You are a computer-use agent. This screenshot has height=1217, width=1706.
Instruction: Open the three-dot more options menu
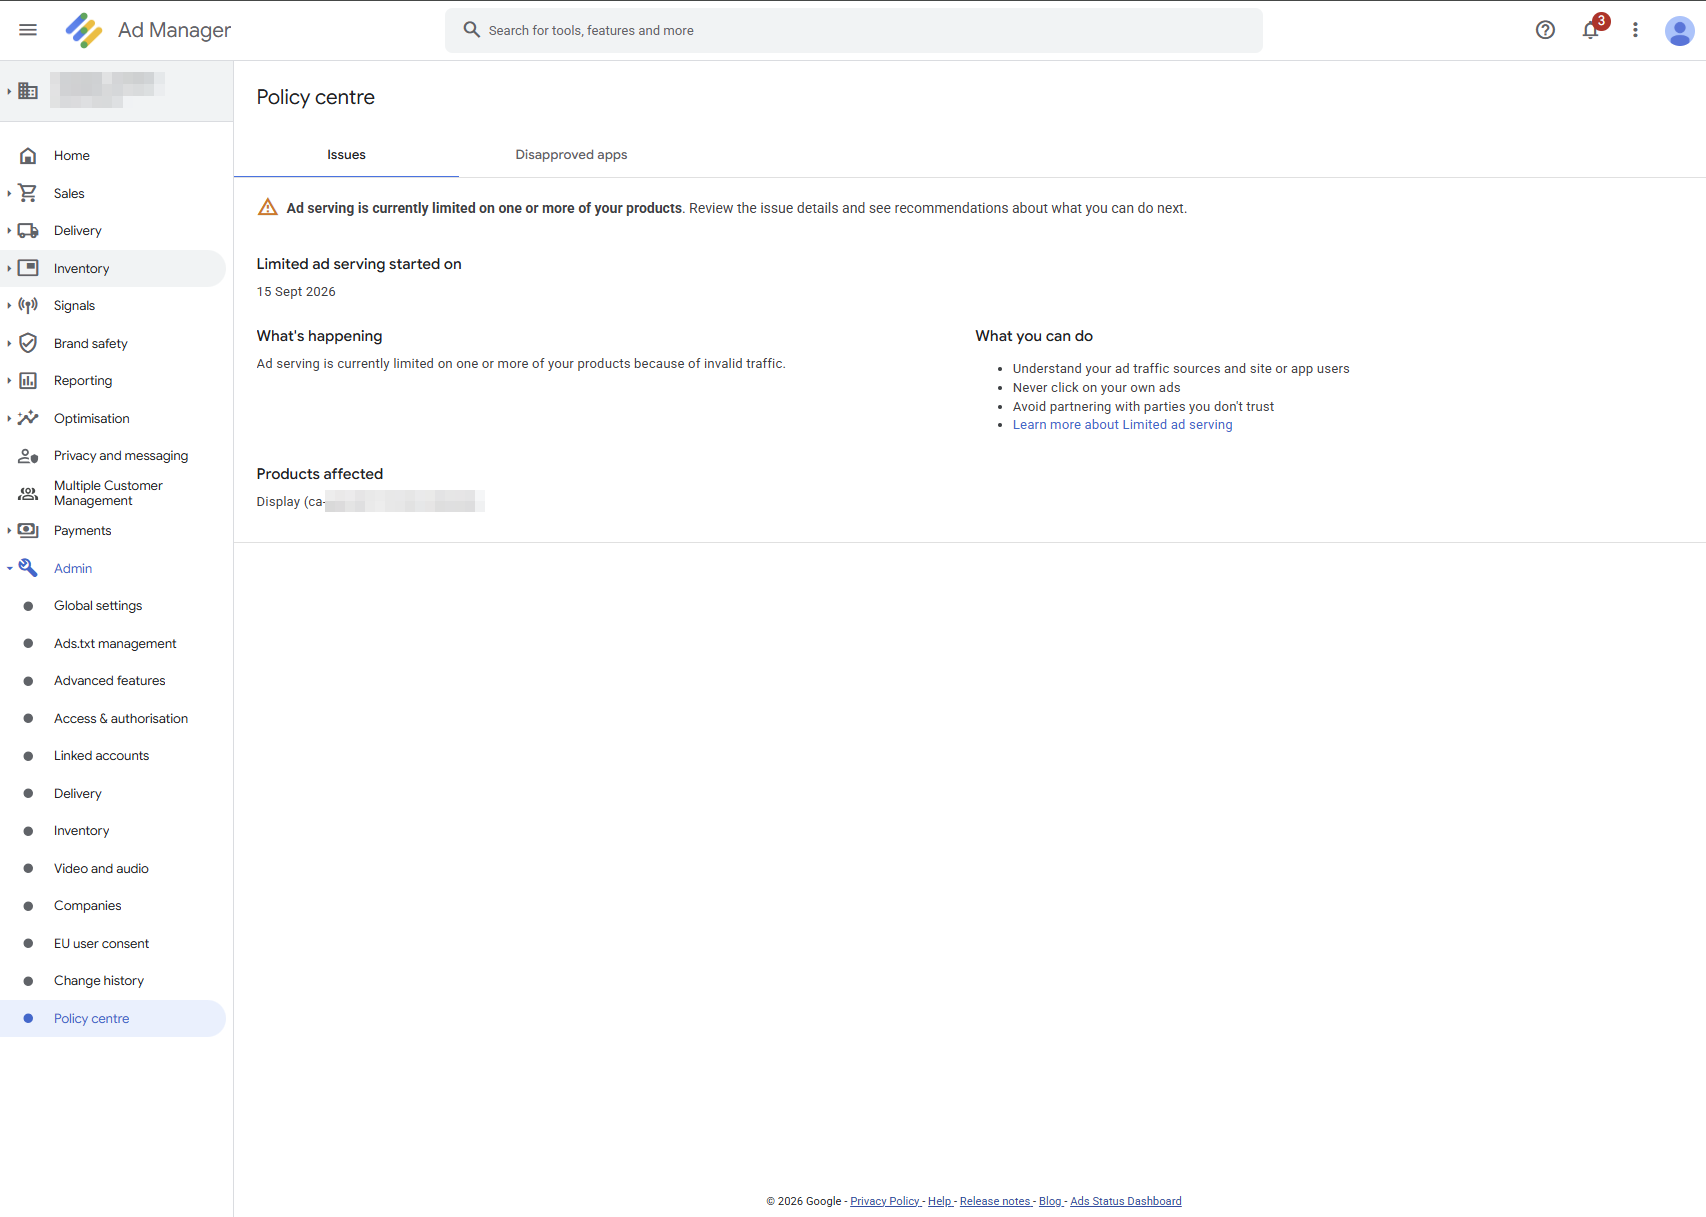1635,30
